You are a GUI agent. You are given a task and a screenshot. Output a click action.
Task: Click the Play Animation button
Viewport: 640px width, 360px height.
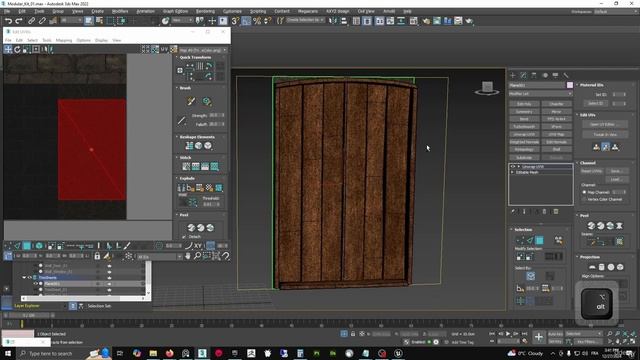(508, 334)
